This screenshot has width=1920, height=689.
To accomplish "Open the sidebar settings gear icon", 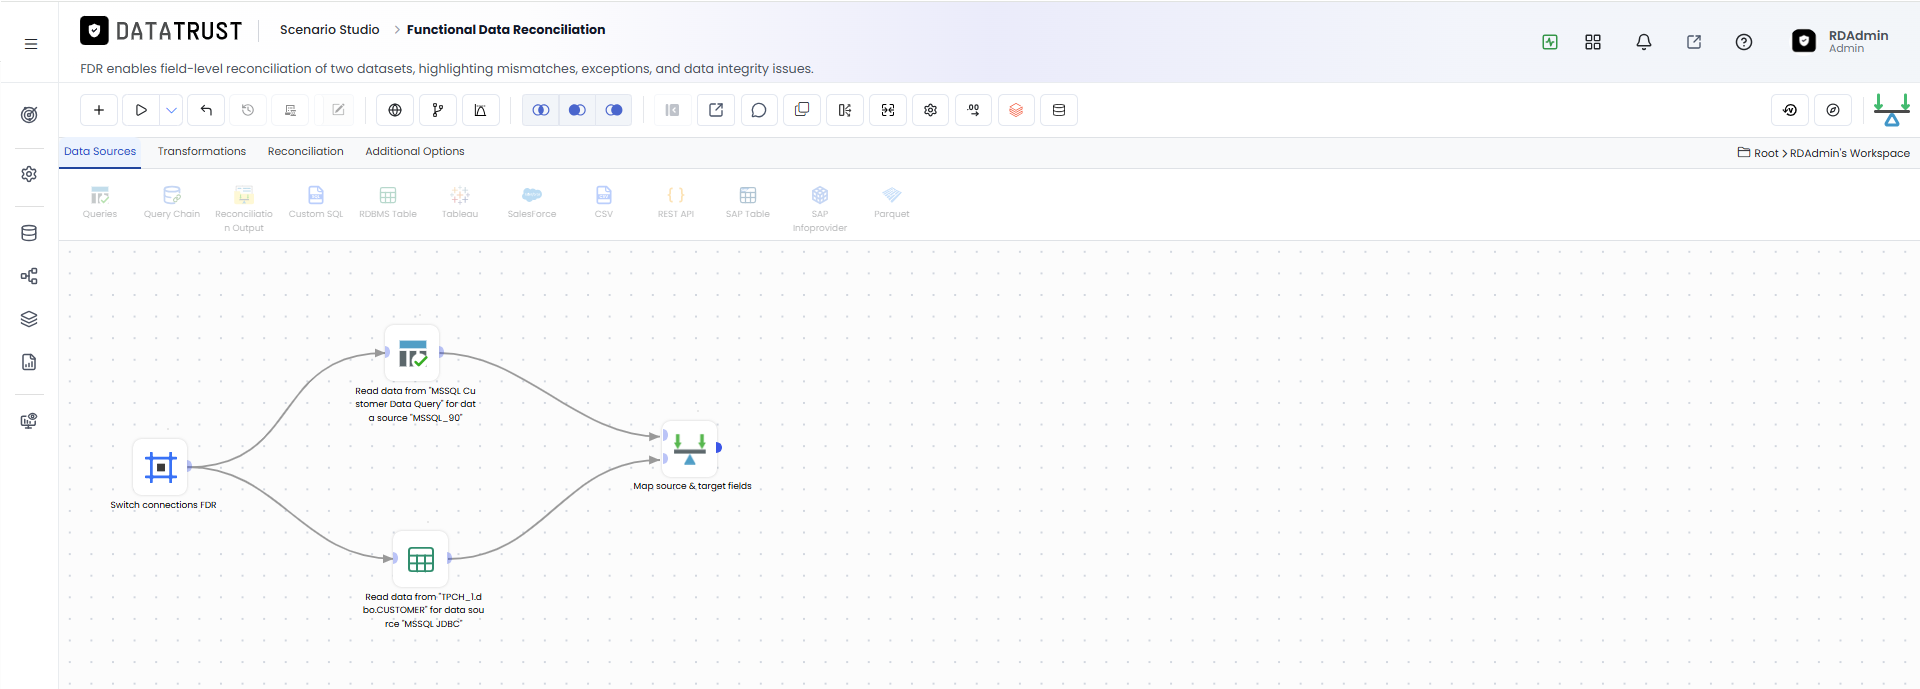I will tap(29, 174).
